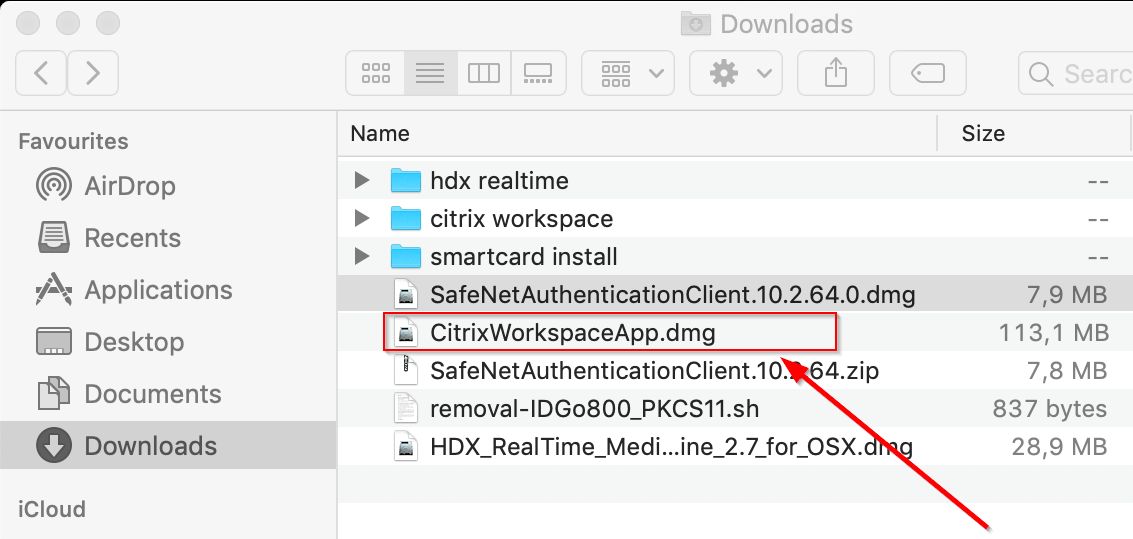Expand the citrix workspace folder
The height and width of the screenshot is (539, 1133).
tap(362, 218)
